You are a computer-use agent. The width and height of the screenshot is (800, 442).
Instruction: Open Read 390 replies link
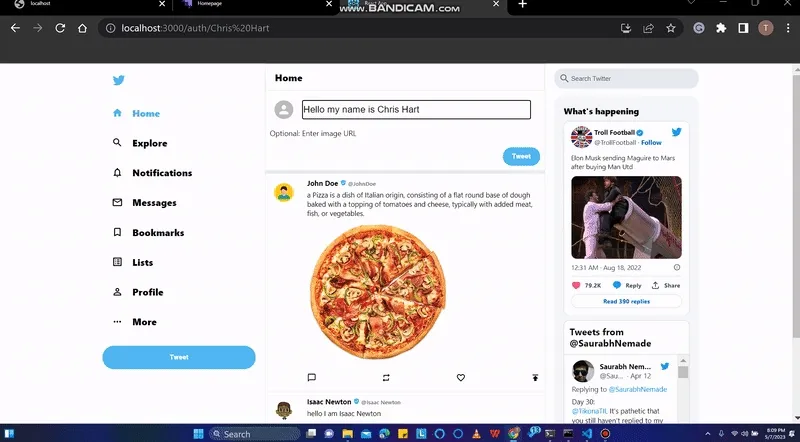626,301
